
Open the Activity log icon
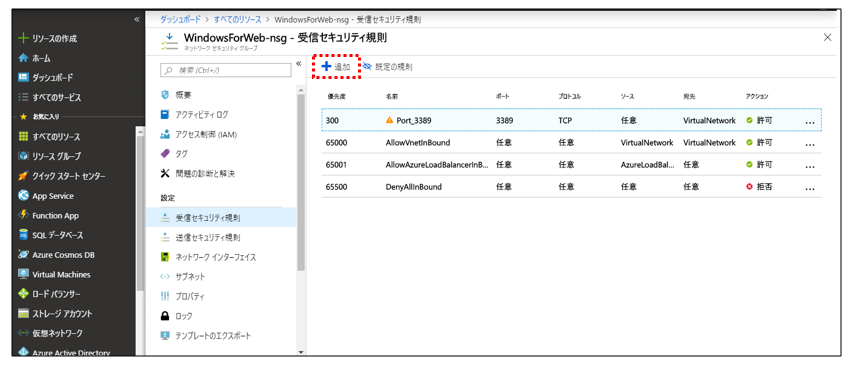pos(165,114)
